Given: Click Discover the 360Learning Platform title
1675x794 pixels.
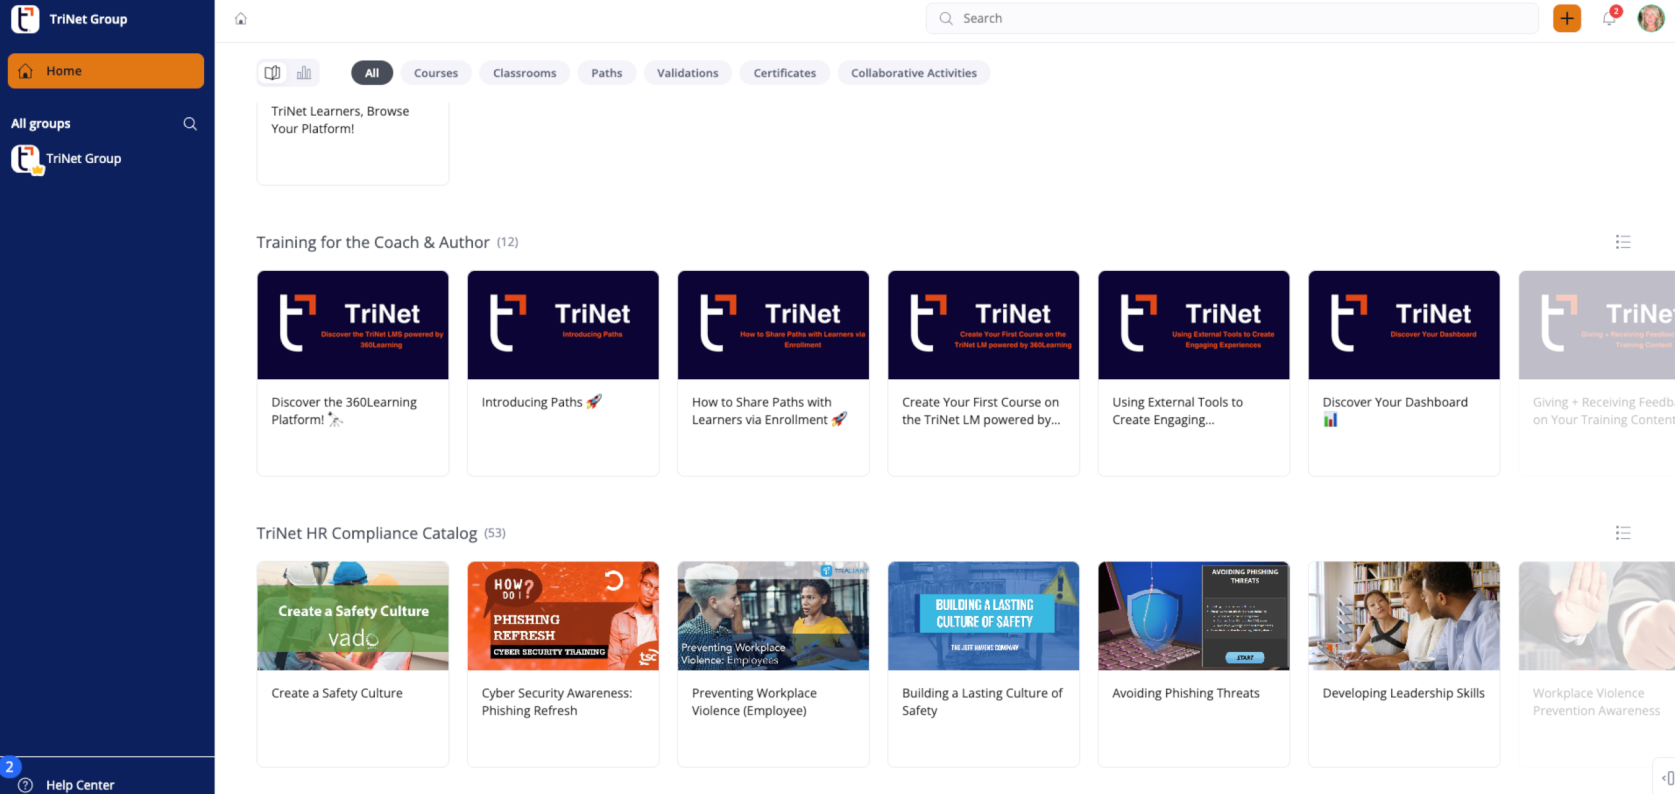Looking at the screenshot, I should pyautogui.click(x=344, y=411).
